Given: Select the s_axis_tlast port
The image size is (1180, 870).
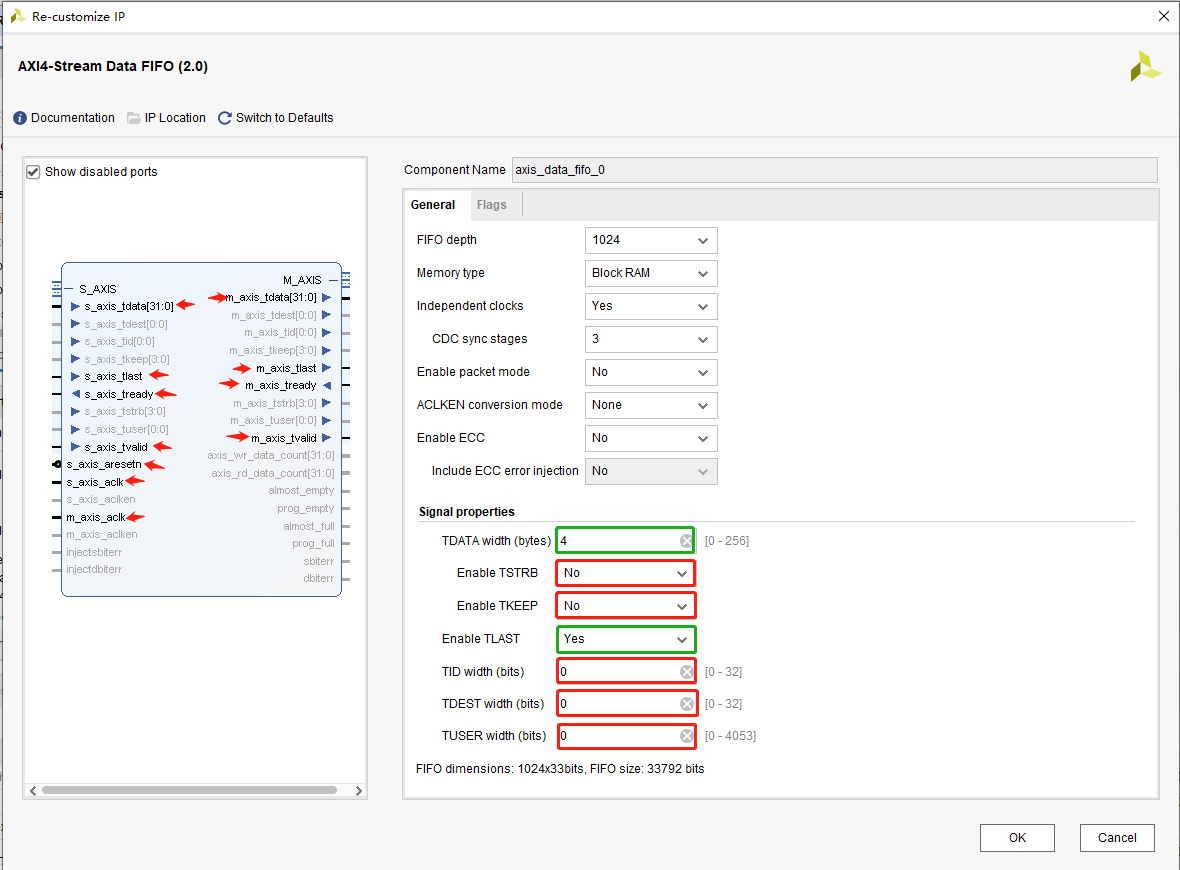Looking at the screenshot, I should pos(113,376).
